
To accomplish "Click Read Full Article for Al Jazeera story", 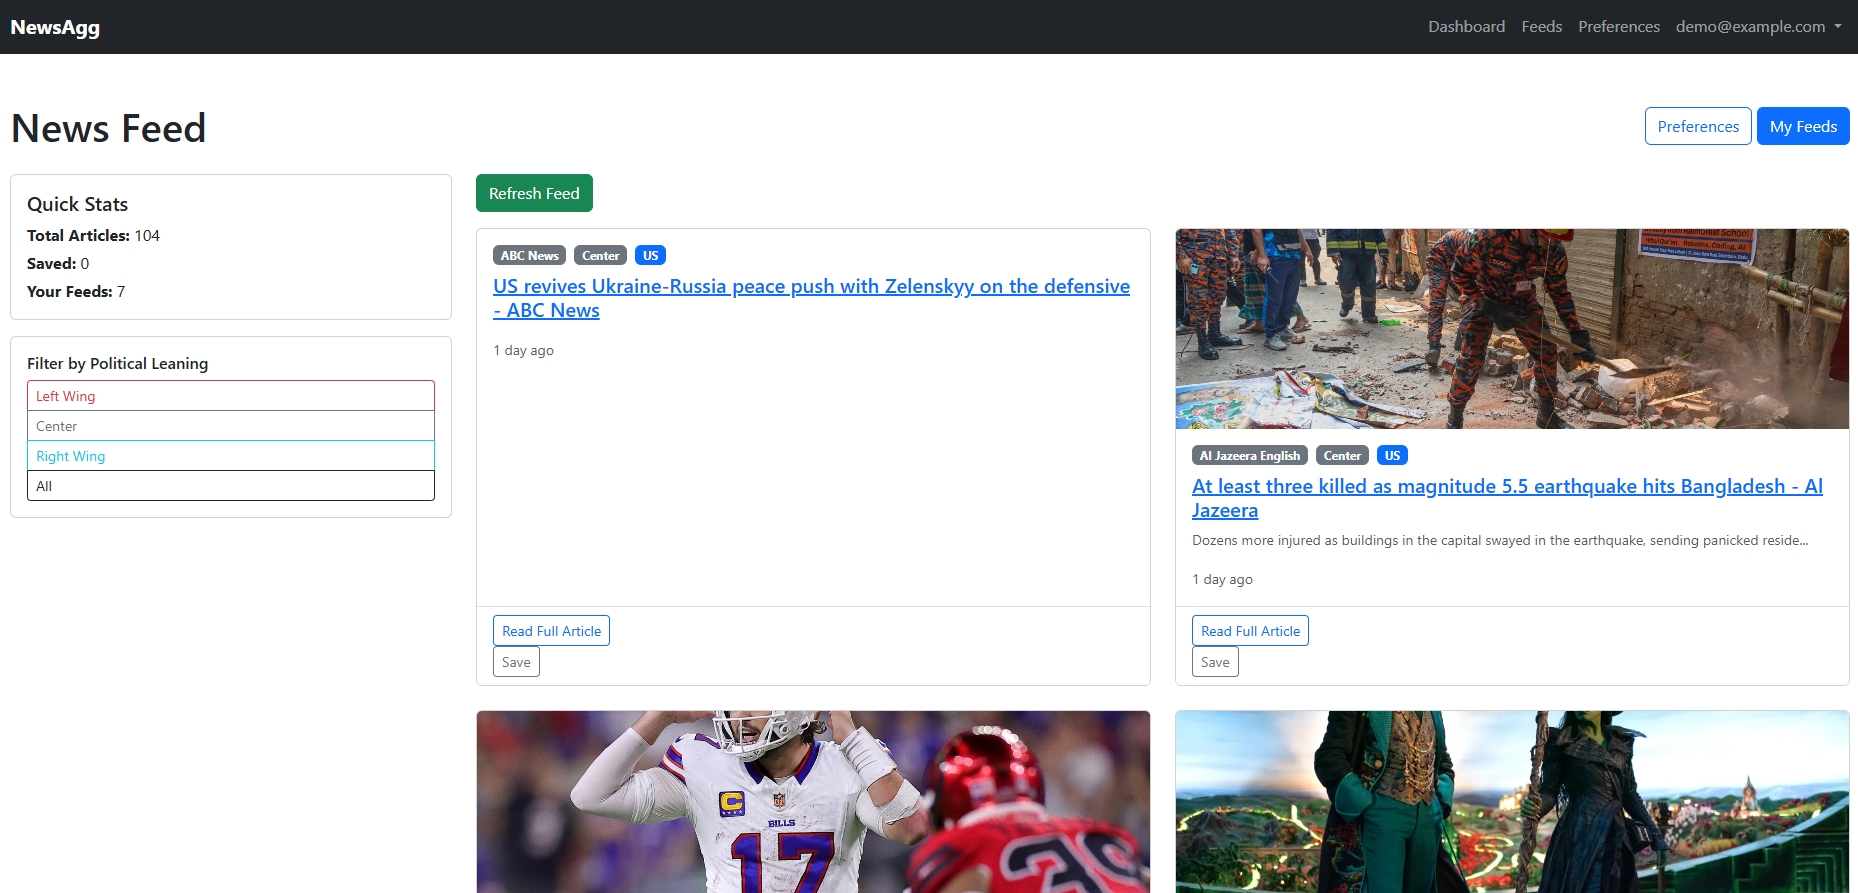I will coord(1250,631).
